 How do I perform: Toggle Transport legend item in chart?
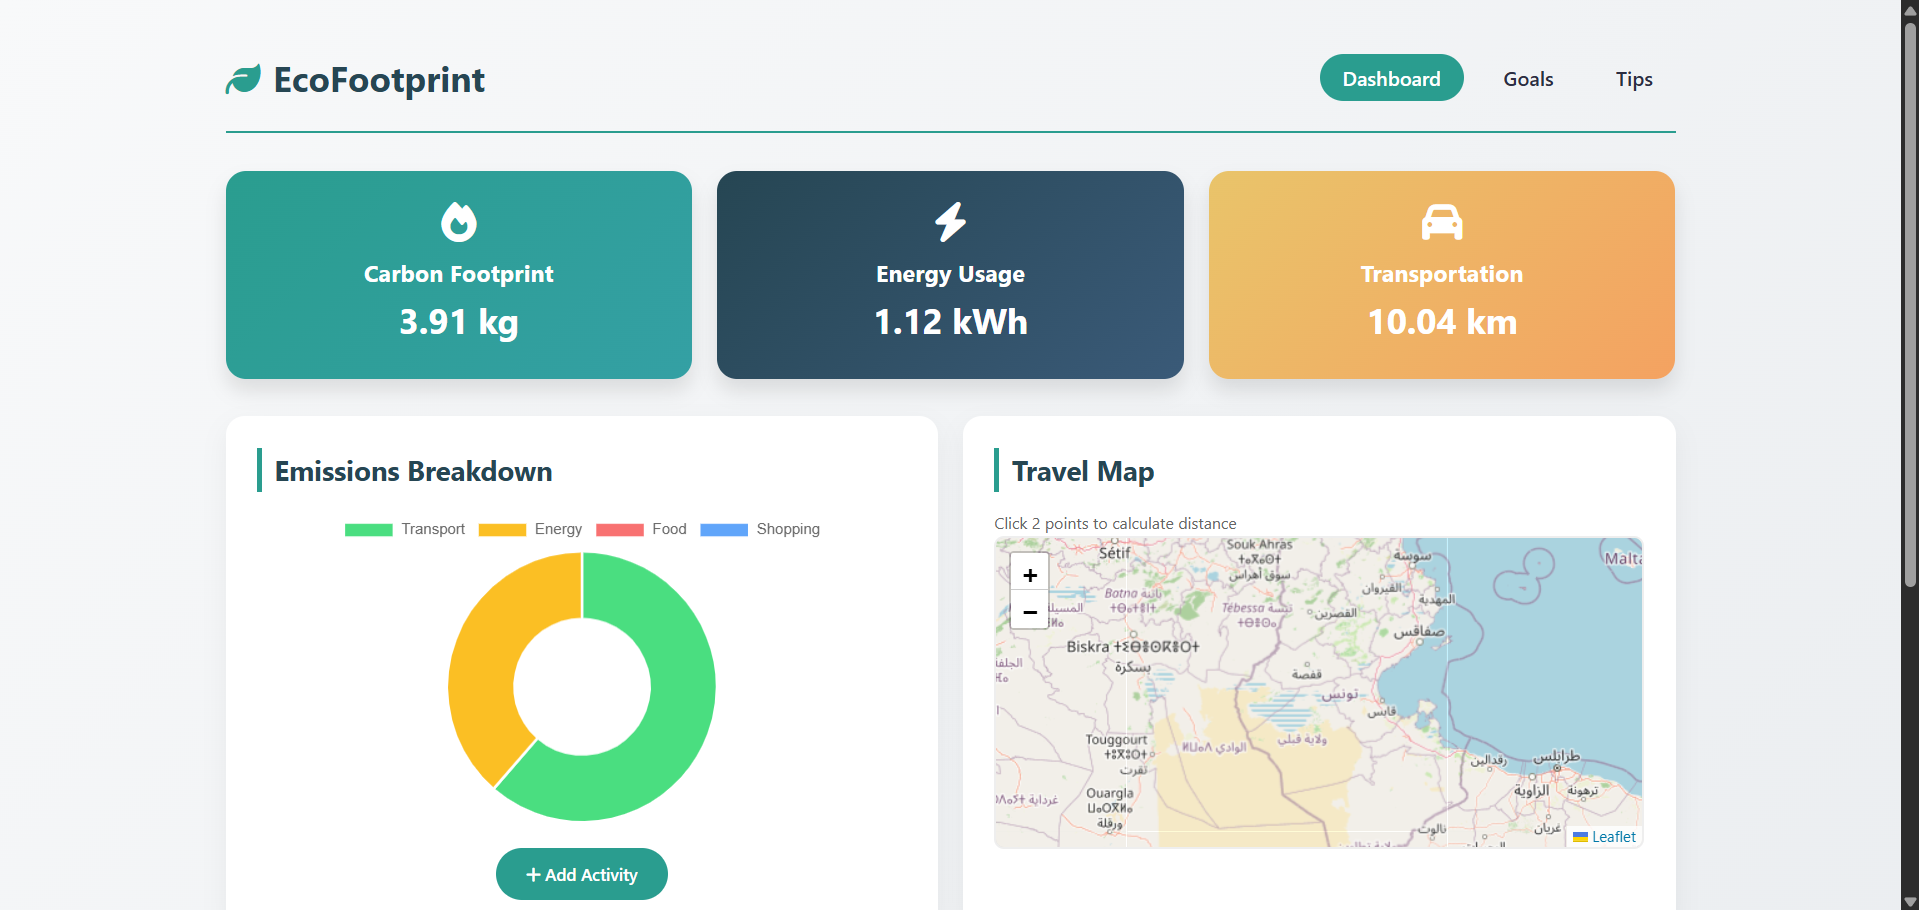pyautogui.click(x=405, y=529)
